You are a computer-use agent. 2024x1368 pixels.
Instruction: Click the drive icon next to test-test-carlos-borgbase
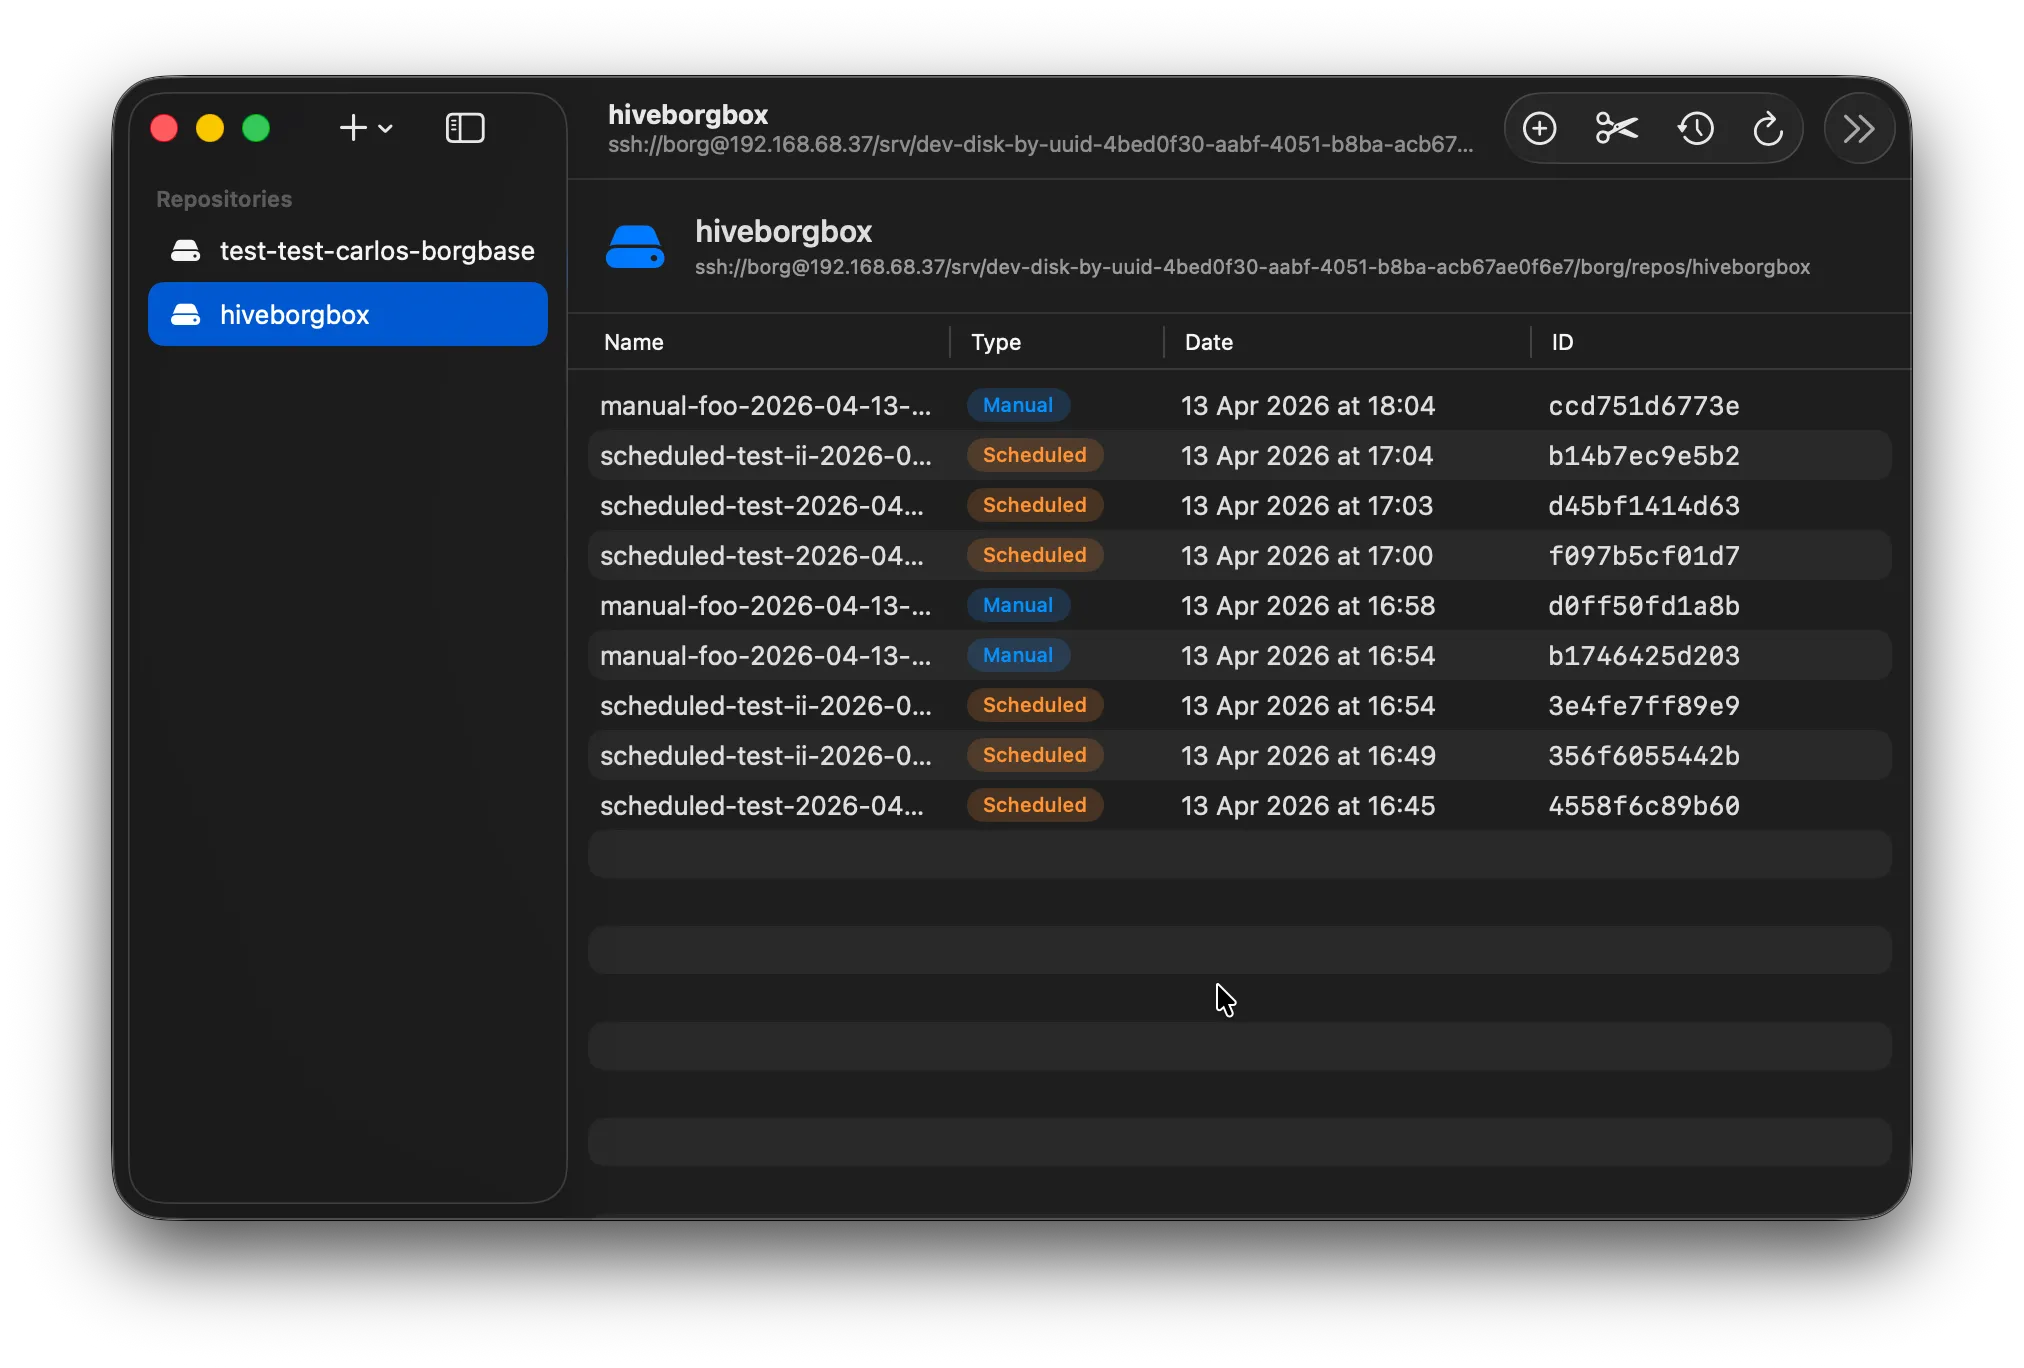(x=186, y=250)
